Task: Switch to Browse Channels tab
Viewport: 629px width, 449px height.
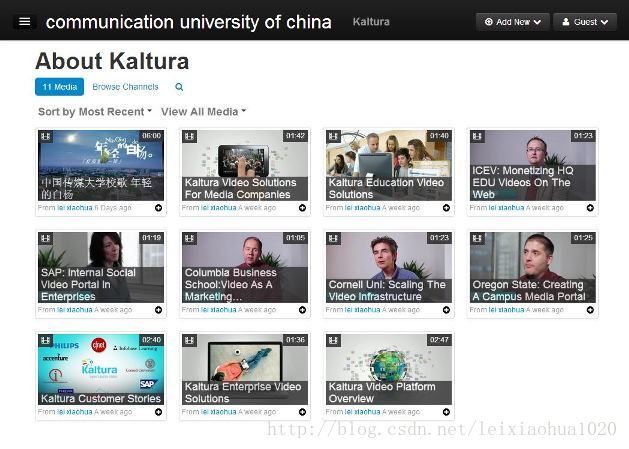Action: pyautogui.click(x=125, y=87)
